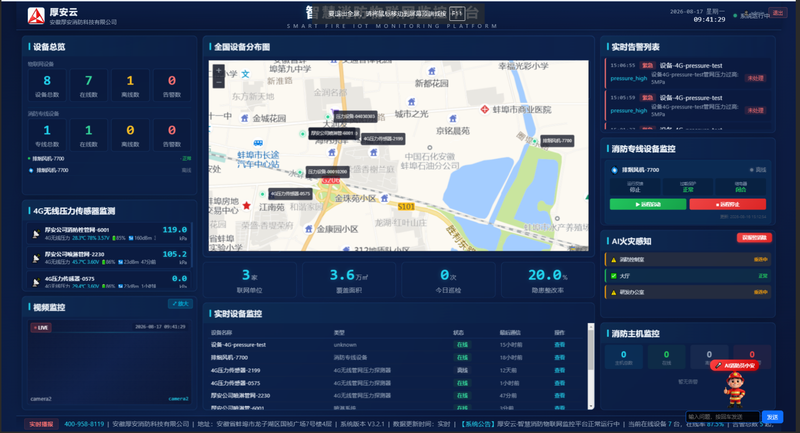Click the red LIVE badge on video
800x433 pixels.
coord(41,327)
